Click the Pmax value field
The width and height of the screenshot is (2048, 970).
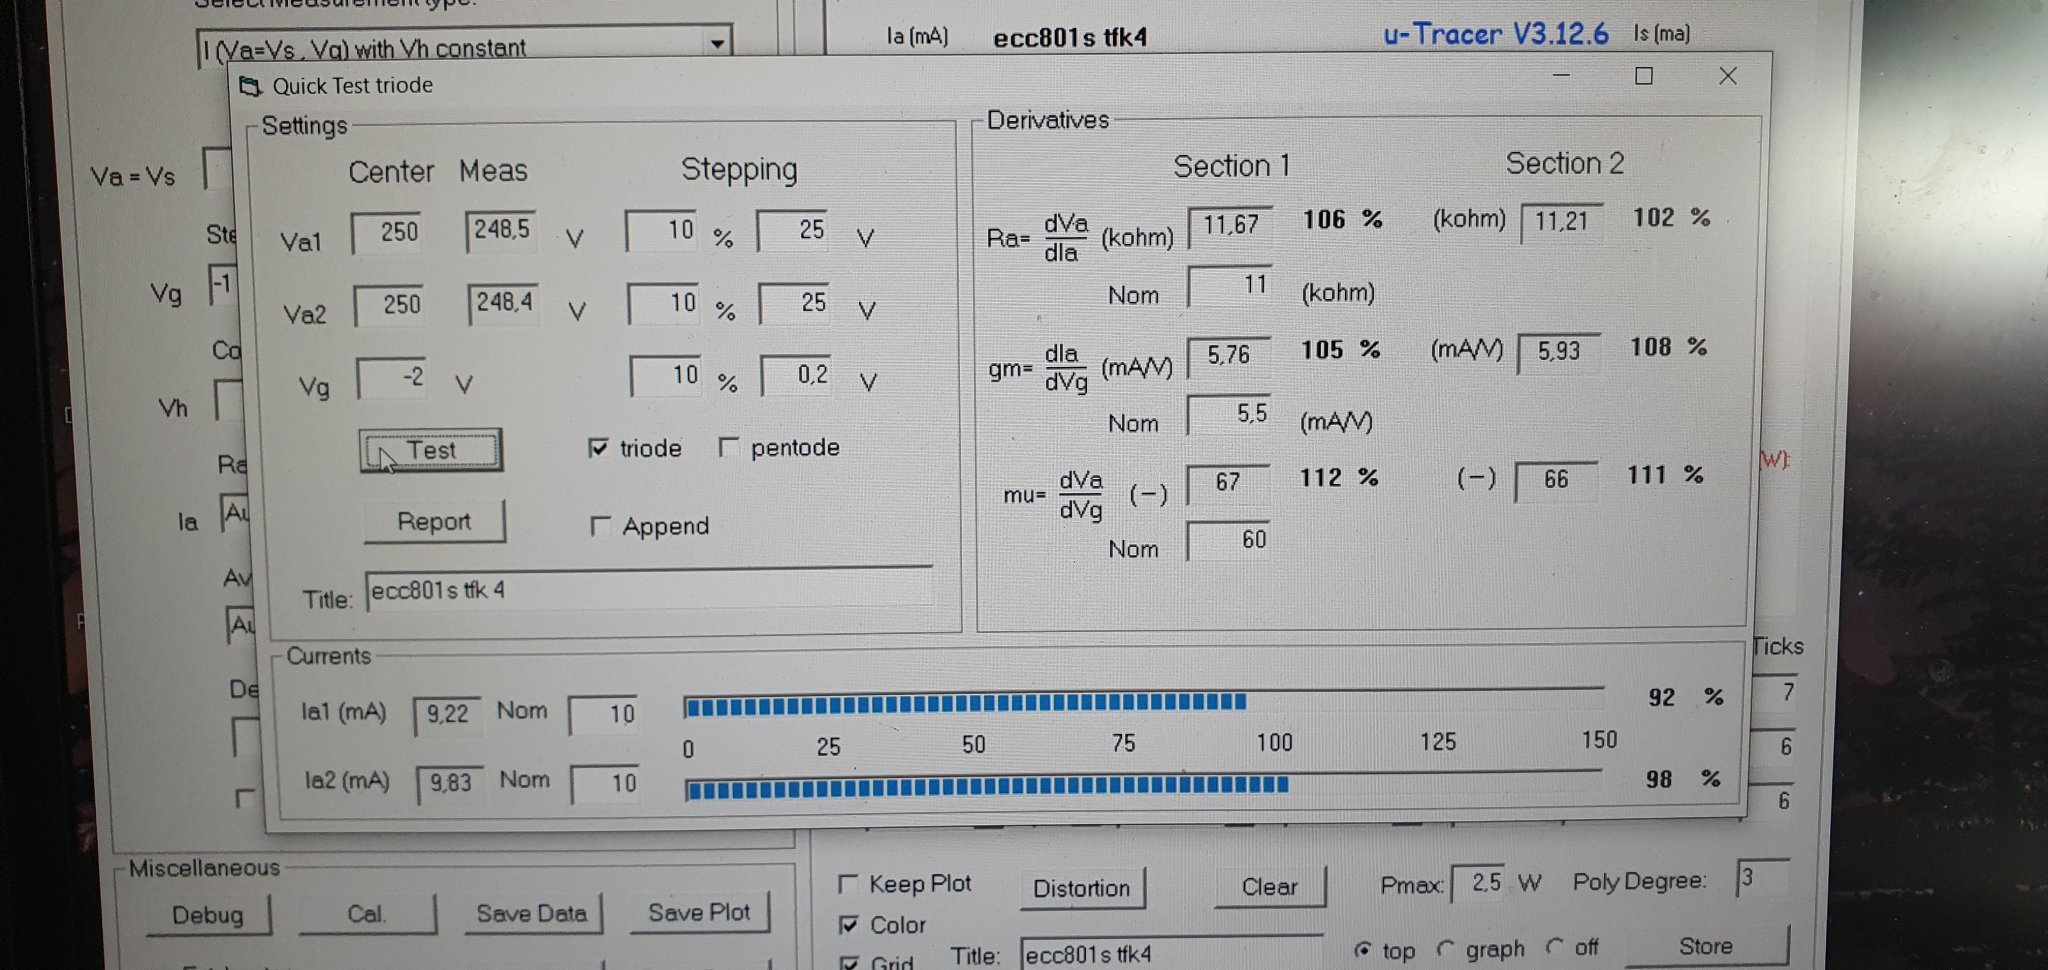pos(1479,883)
